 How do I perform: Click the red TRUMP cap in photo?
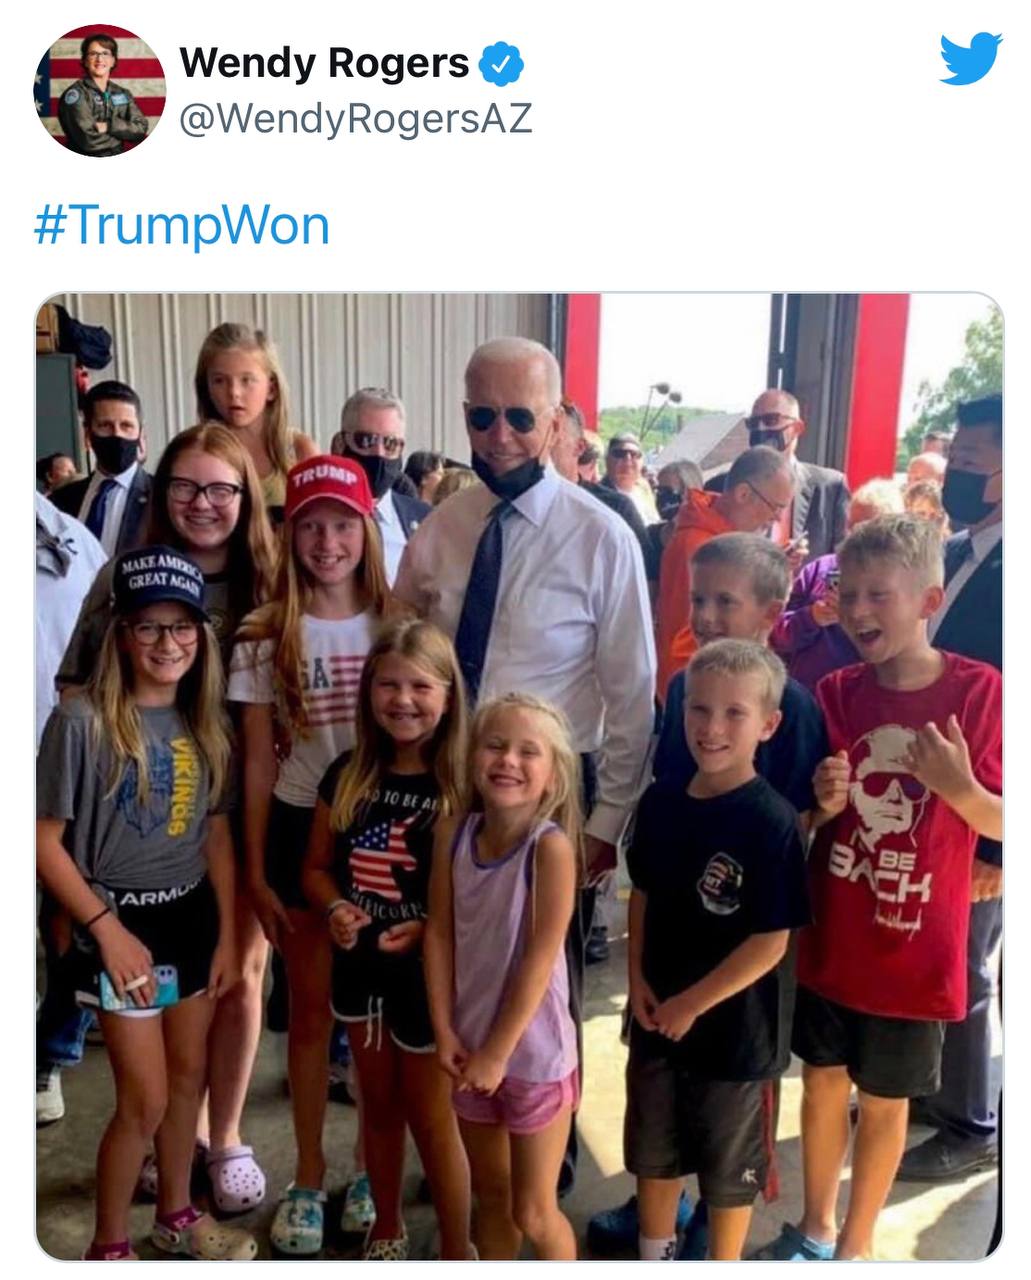click(x=329, y=485)
